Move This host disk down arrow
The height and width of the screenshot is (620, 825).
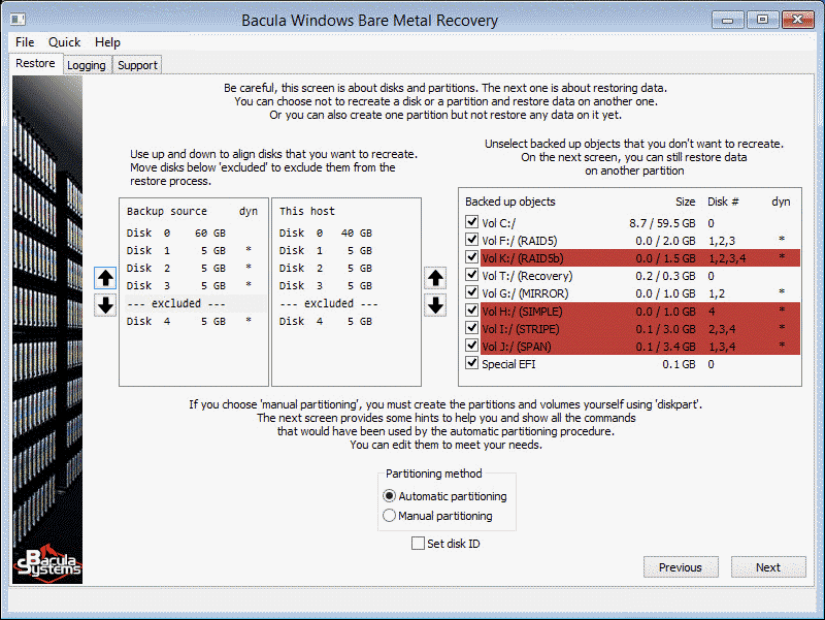435,305
